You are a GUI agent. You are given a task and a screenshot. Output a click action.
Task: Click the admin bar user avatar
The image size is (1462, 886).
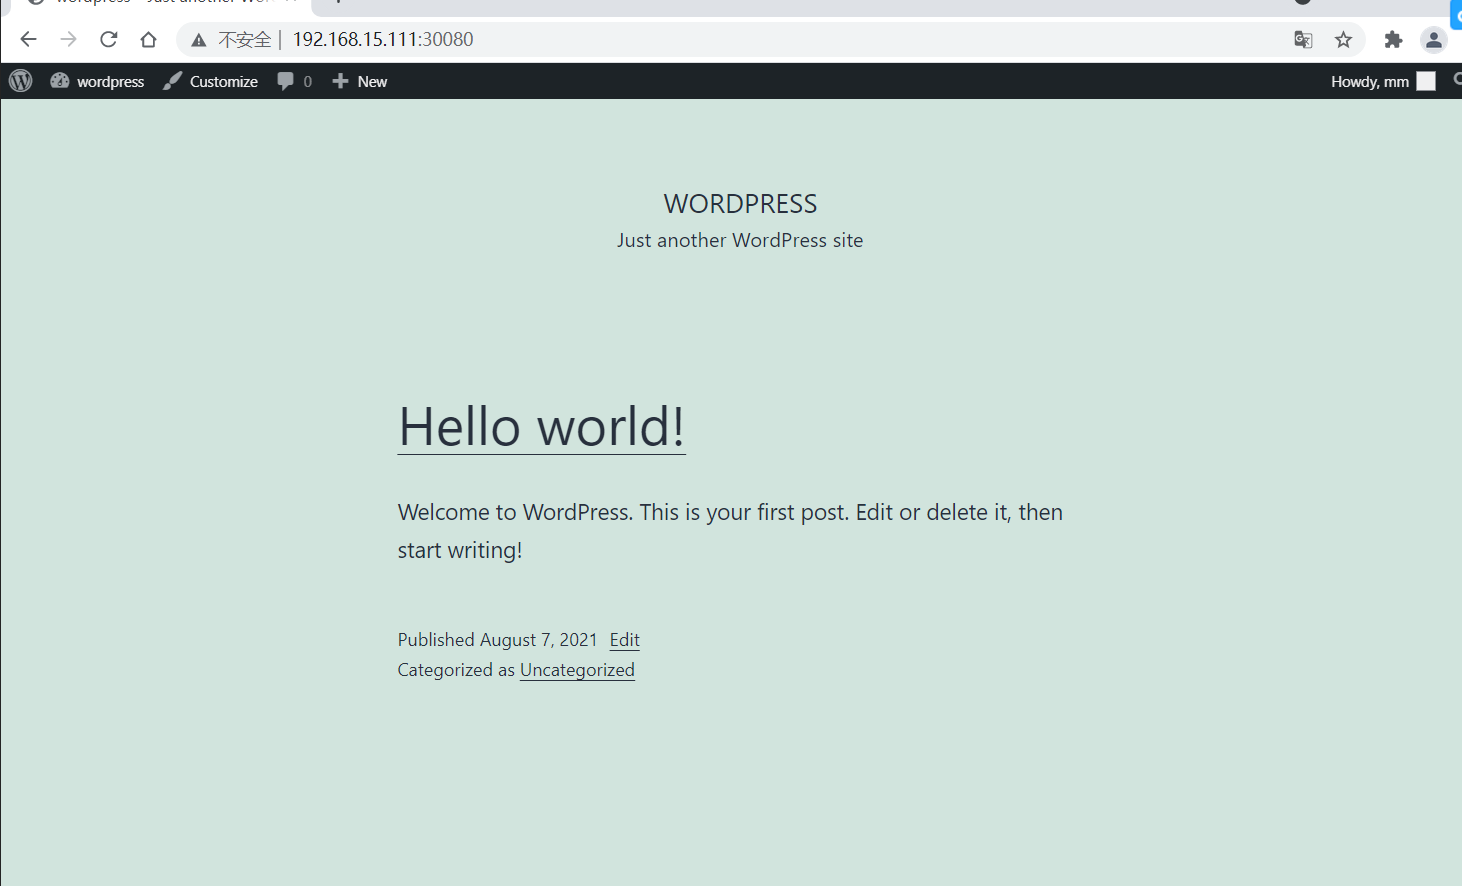pos(1426,81)
